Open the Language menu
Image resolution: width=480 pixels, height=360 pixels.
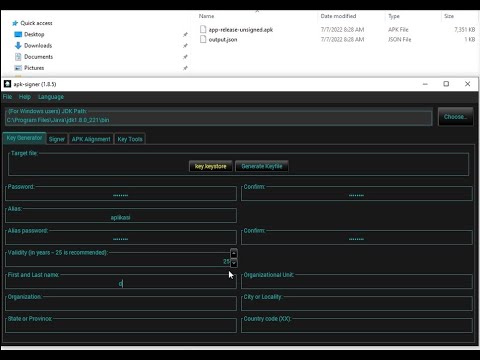[x=51, y=97]
